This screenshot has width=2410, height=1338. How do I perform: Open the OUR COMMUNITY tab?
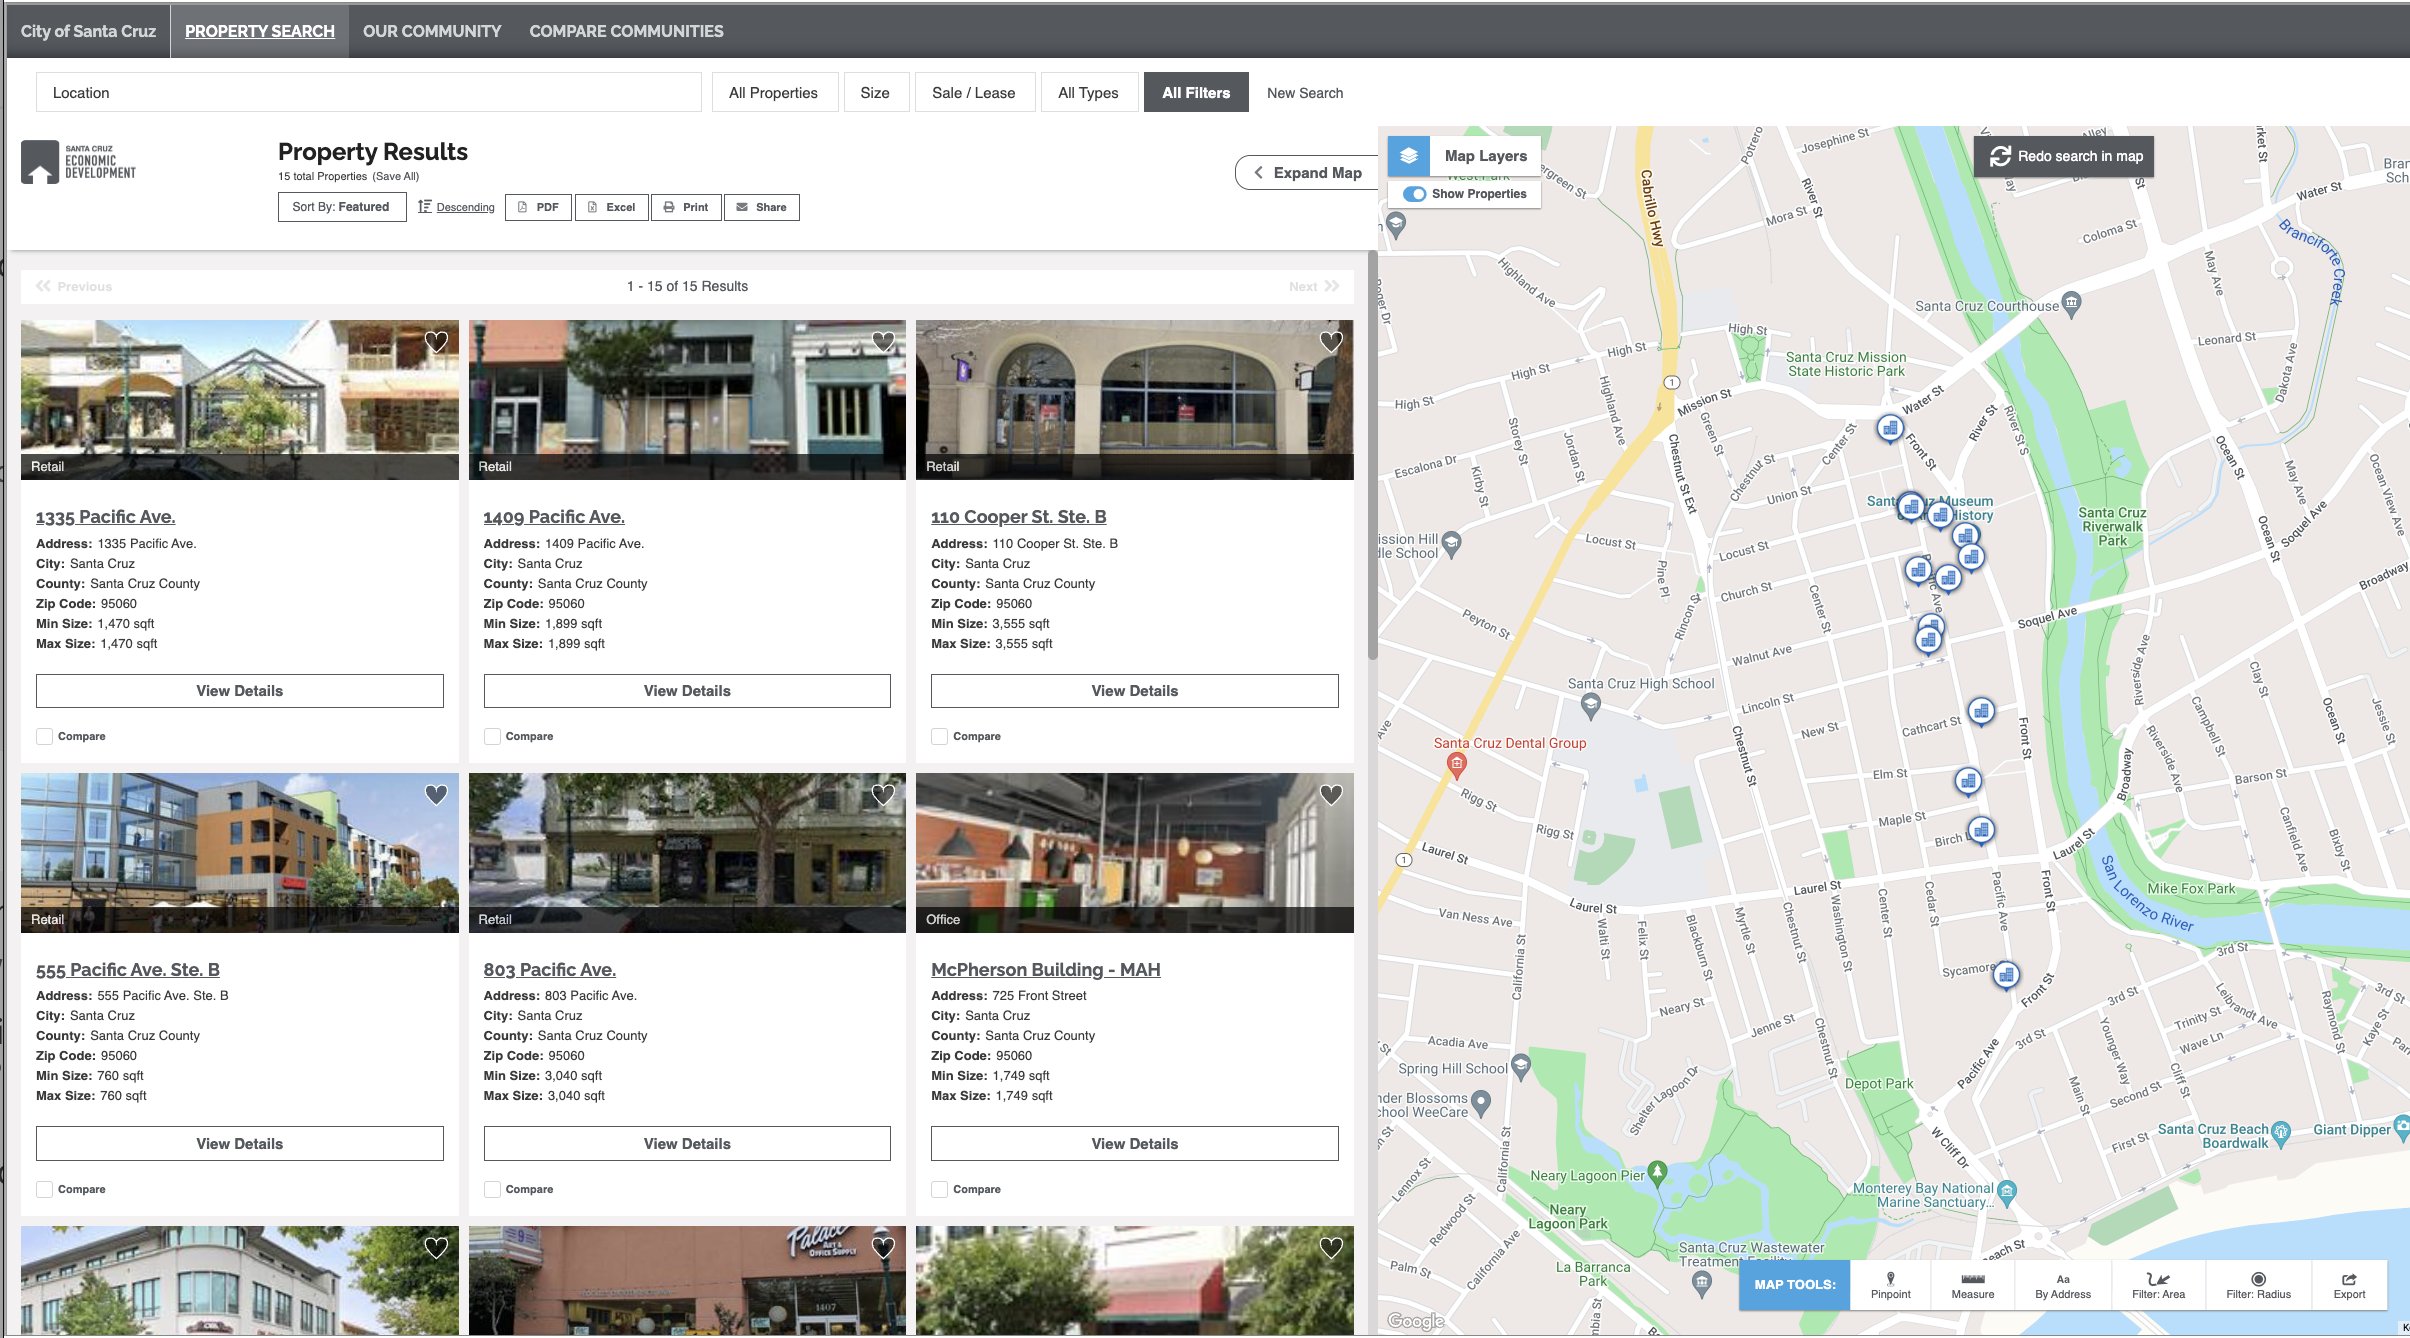[432, 31]
